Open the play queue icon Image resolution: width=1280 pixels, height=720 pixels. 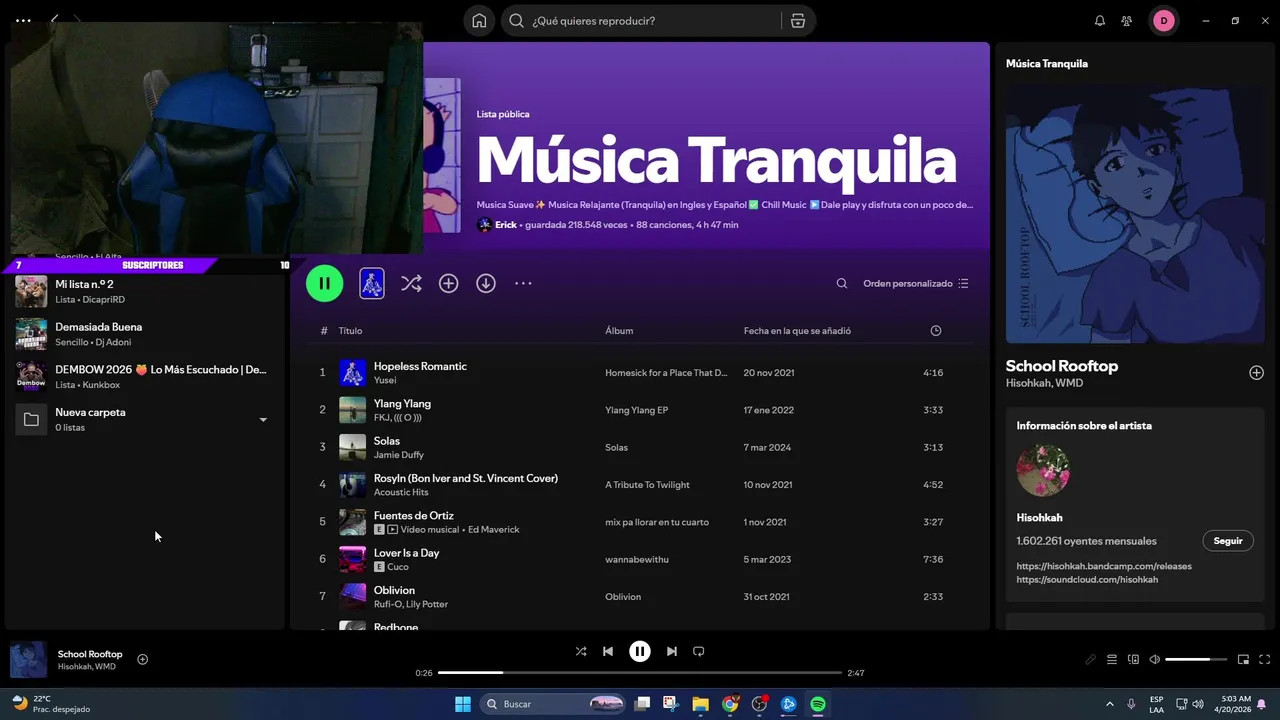(x=1112, y=659)
